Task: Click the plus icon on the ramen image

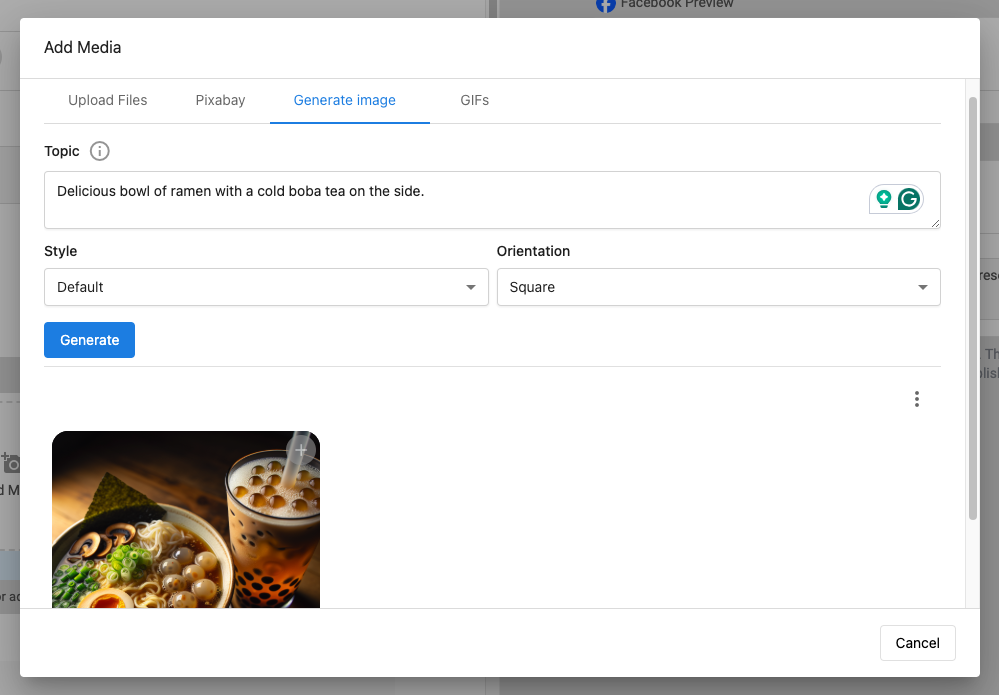Action: [x=301, y=450]
